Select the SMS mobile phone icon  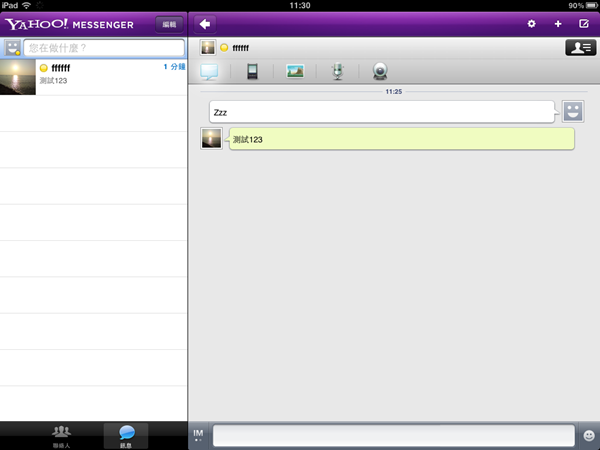coord(252,71)
